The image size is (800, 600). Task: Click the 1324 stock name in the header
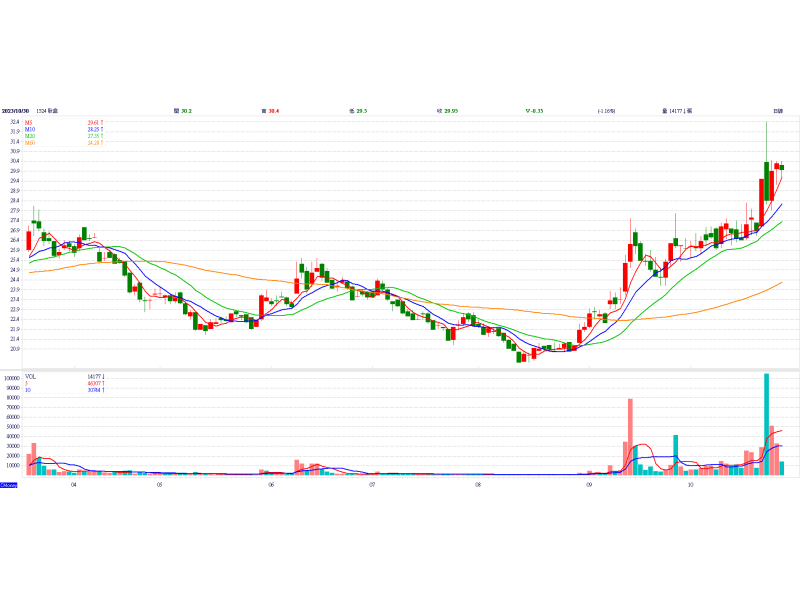pyautogui.click(x=46, y=110)
